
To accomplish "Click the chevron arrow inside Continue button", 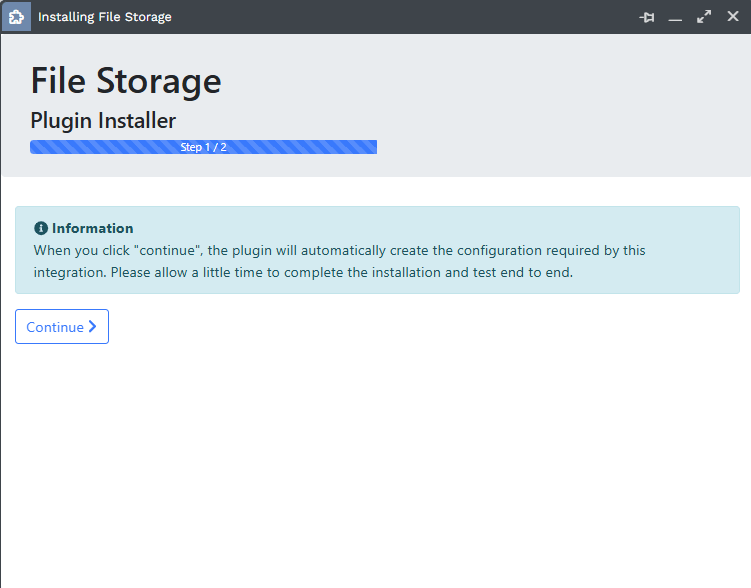I will click(x=93, y=327).
